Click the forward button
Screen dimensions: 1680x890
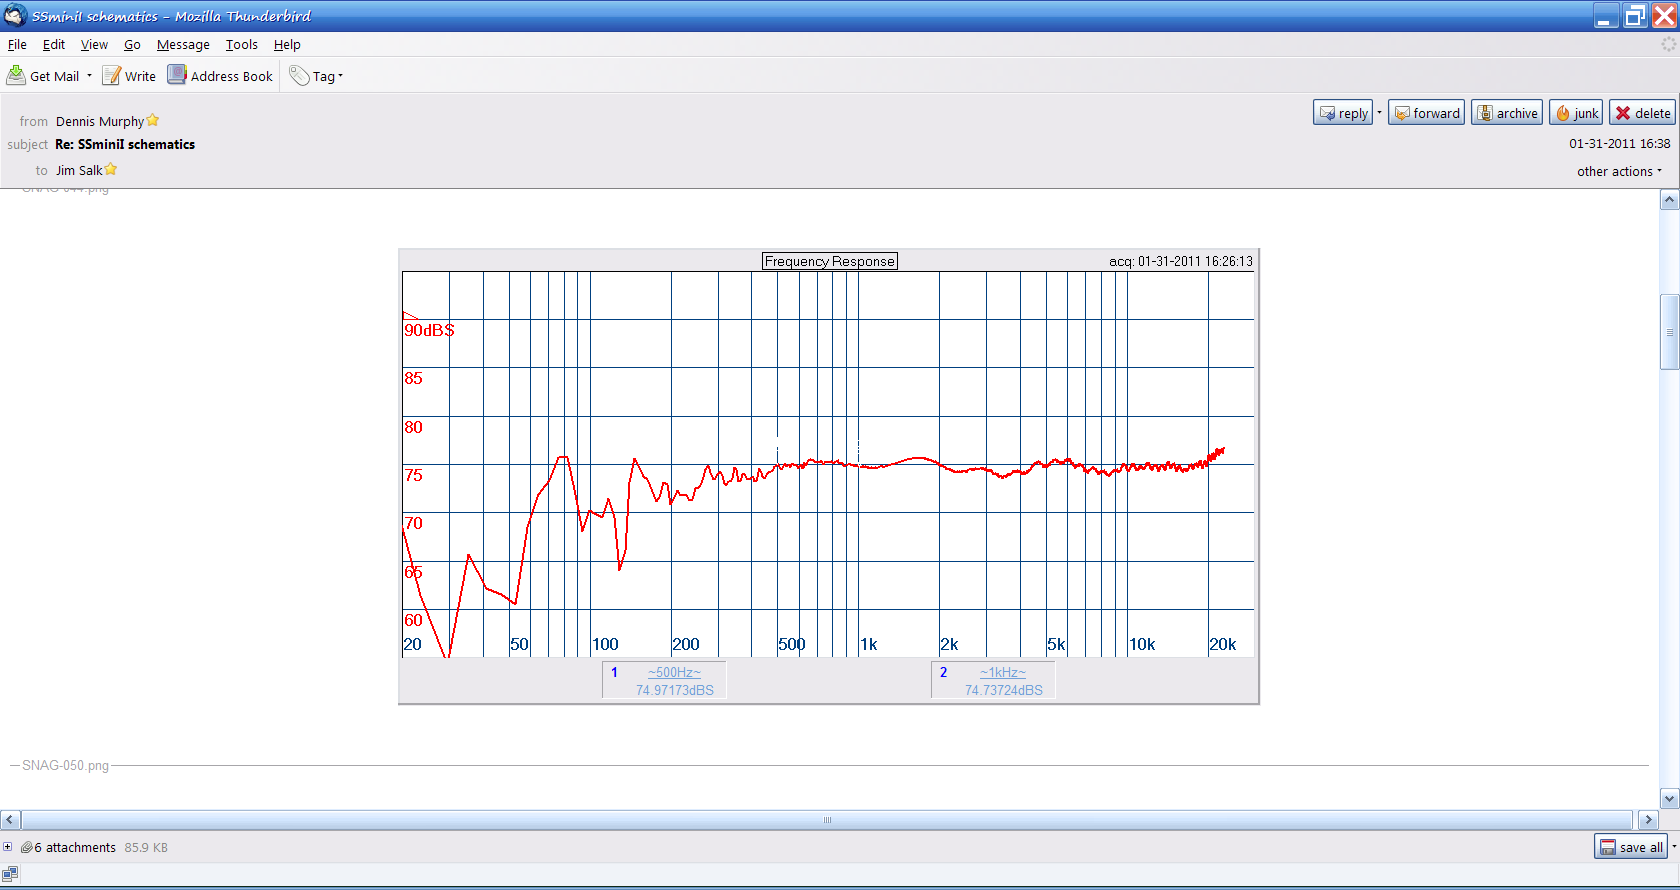click(x=1426, y=113)
